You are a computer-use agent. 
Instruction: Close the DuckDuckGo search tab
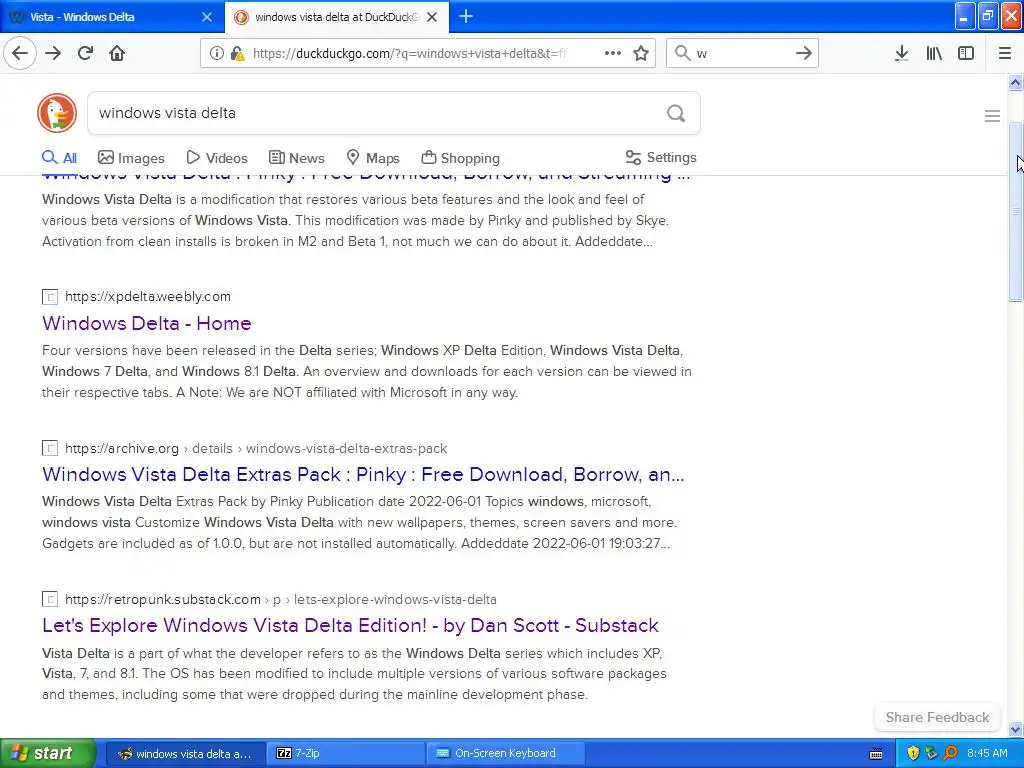point(432,17)
